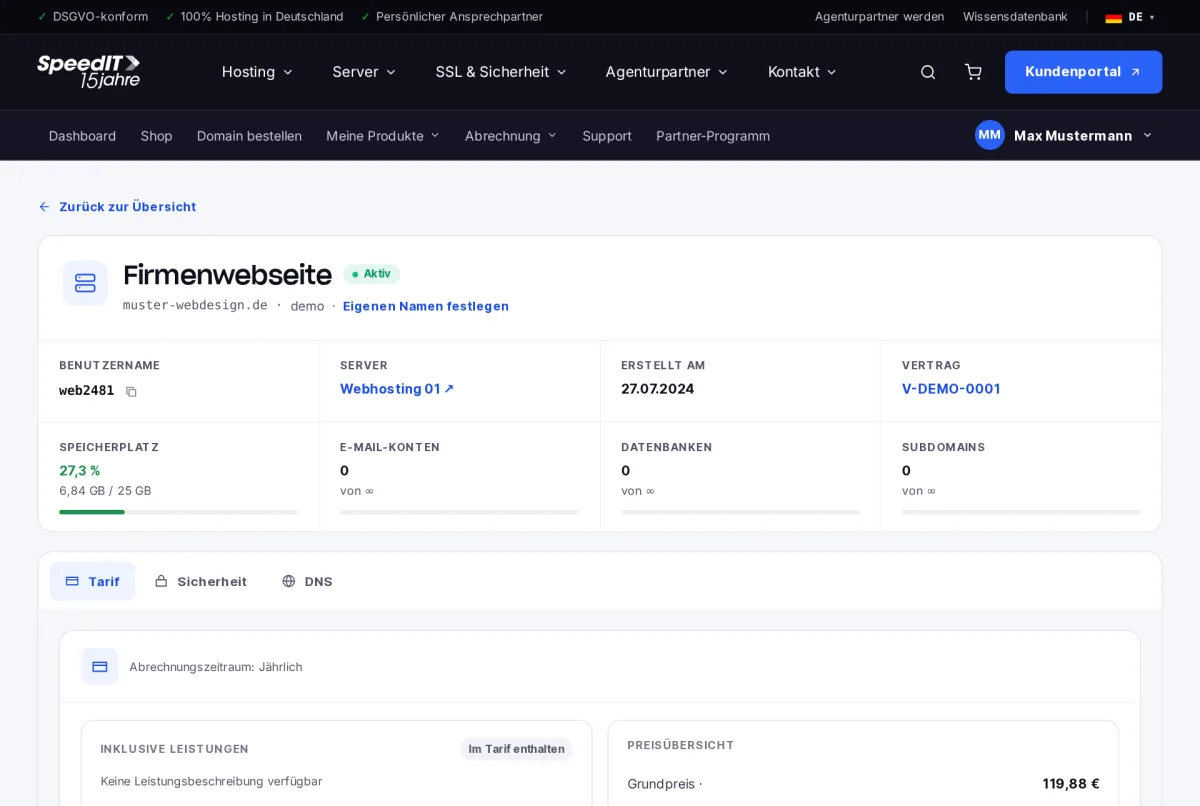The image size is (1200, 806).
Task: Click Abrechnungszeitraum: Jährlich text
Action: pos(215,667)
